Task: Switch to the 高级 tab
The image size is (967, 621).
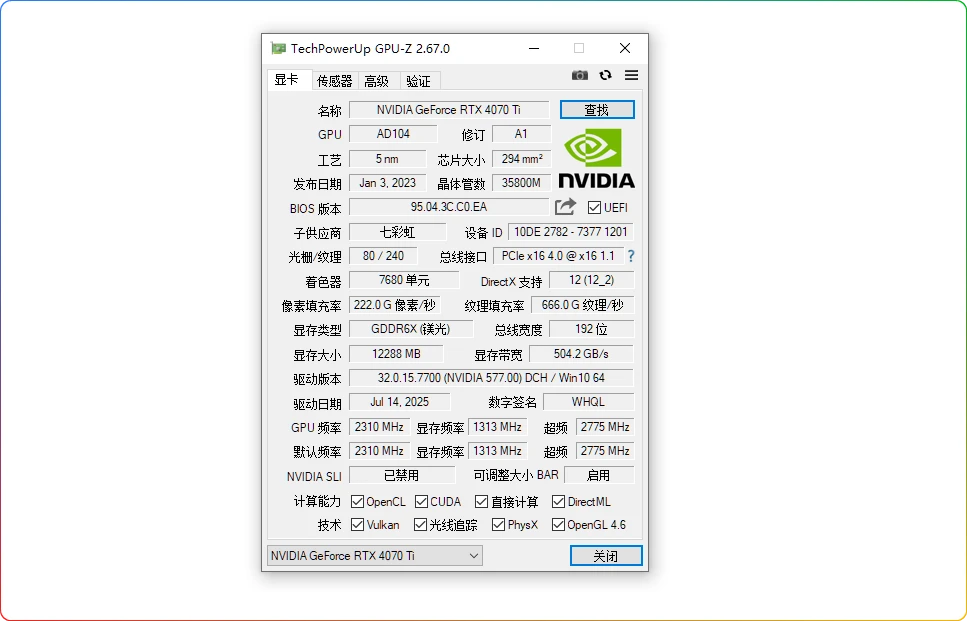Action: click(x=377, y=81)
